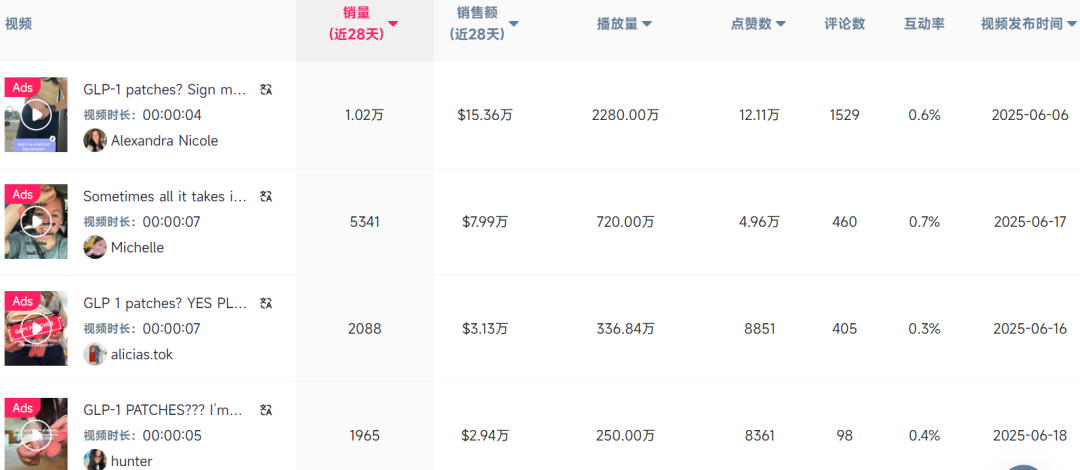Play the alicias.tok video thumbnail
The height and width of the screenshot is (470, 1080).
pos(36,328)
